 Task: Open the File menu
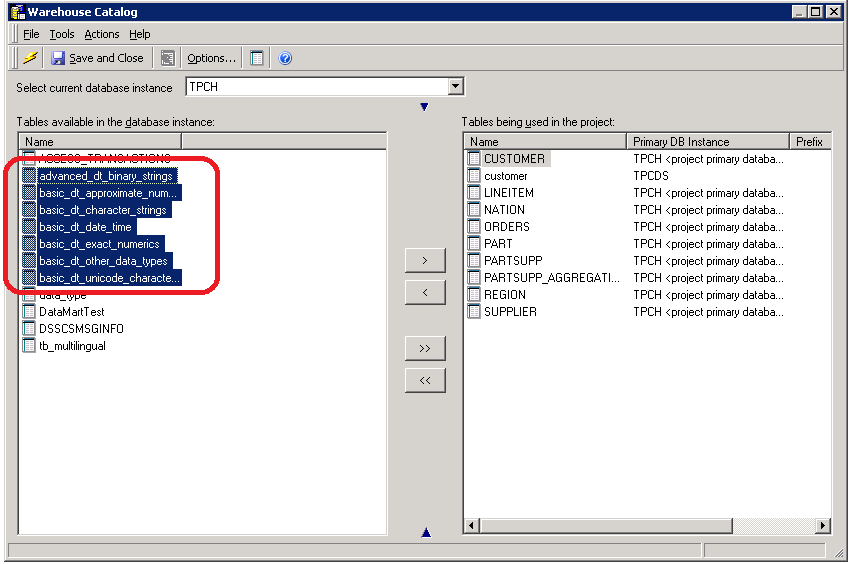31,34
